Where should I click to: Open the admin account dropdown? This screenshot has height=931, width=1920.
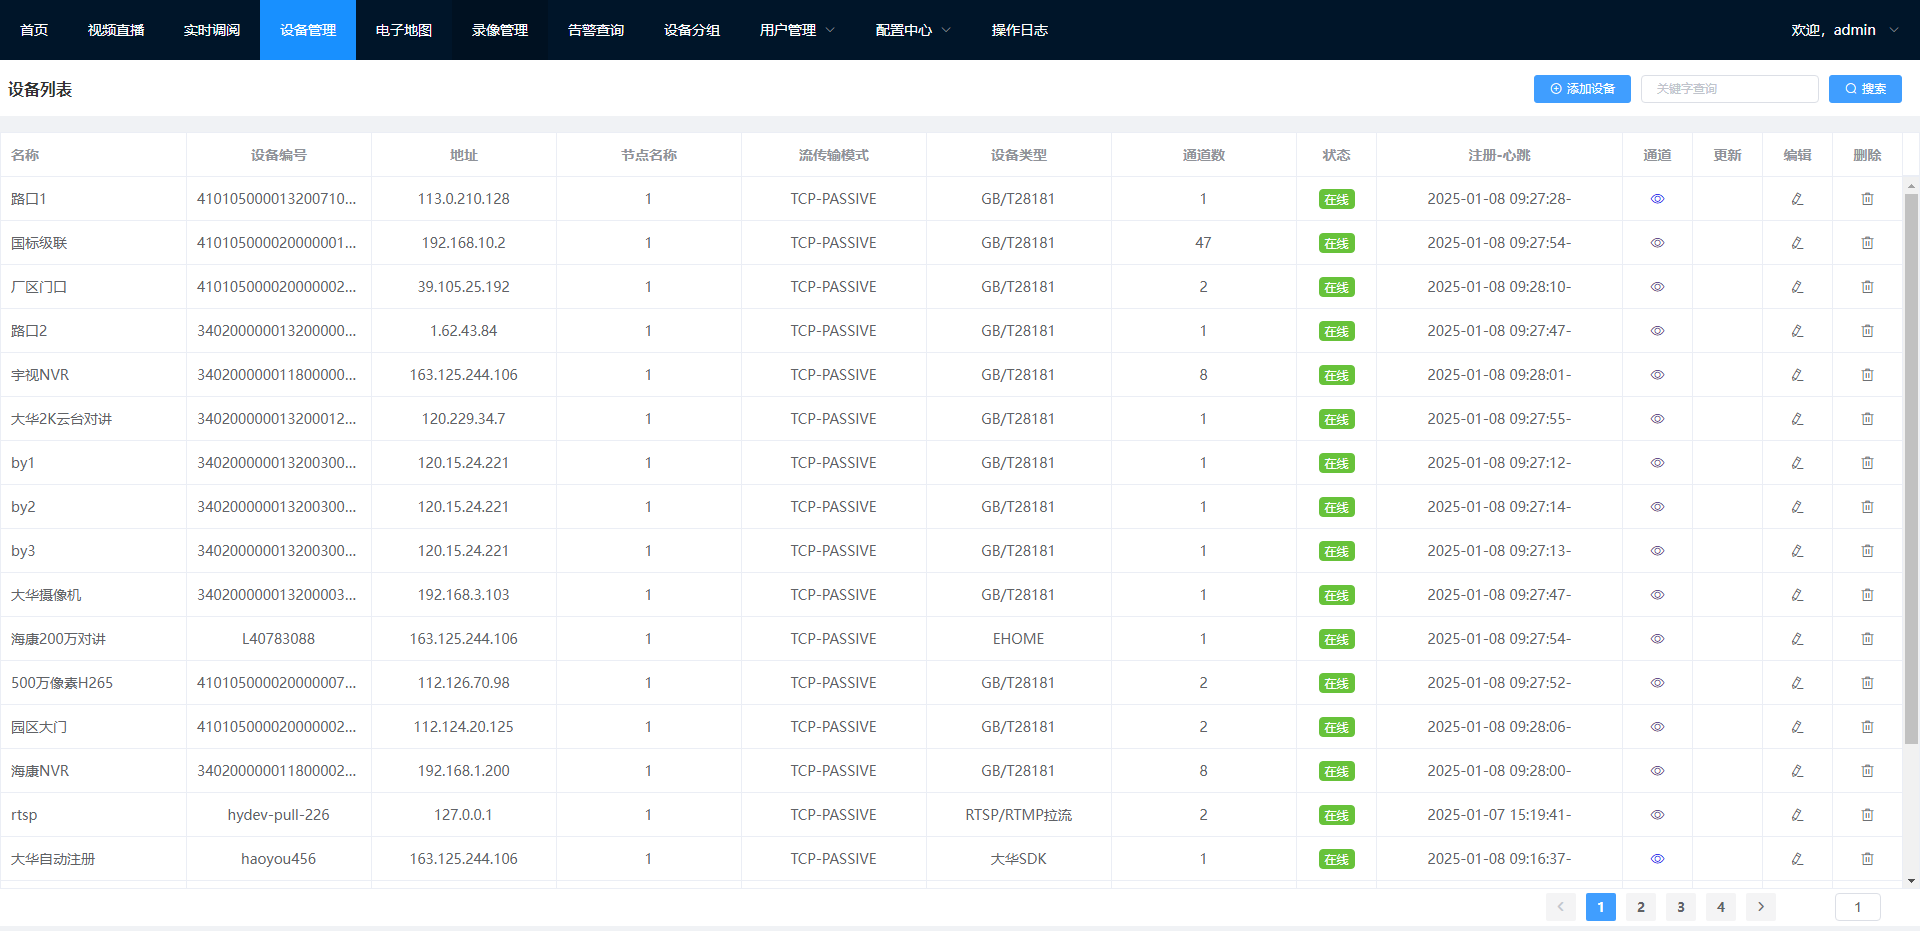point(1845,30)
